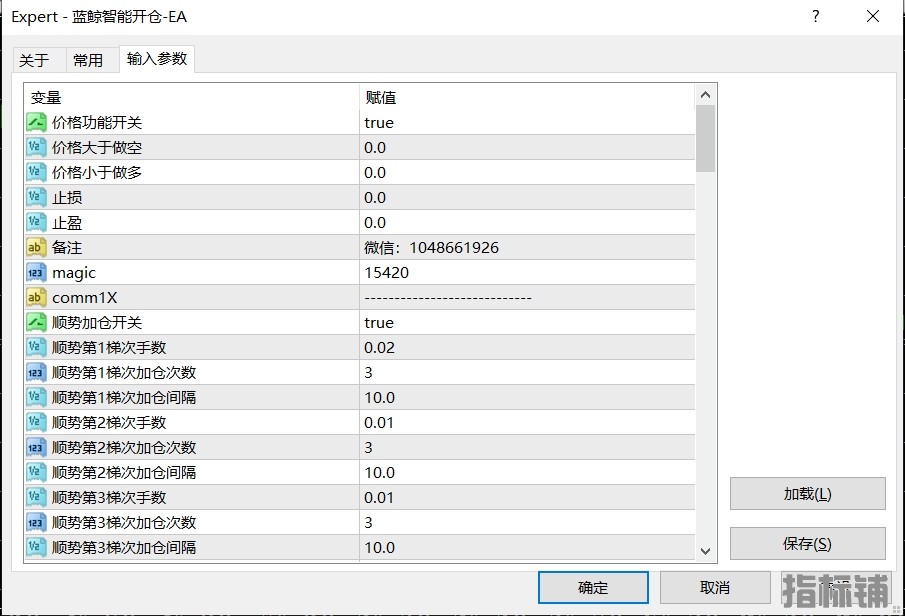Image resolution: width=905 pixels, height=616 pixels.
Task: Close the Expert dialog window
Action: (873, 16)
